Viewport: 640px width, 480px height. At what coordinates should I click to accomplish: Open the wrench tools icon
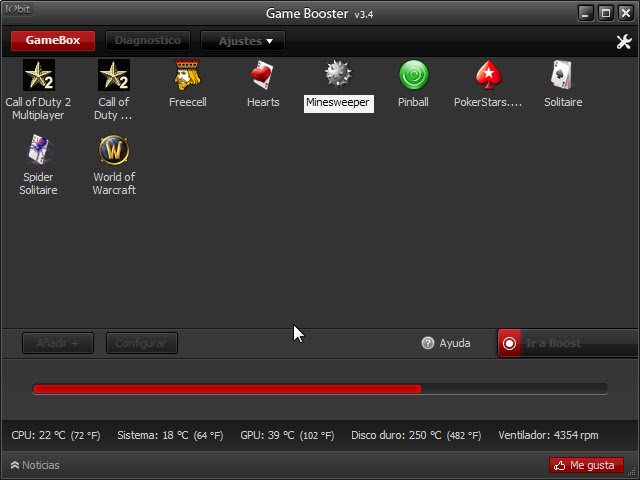click(x=624, y=41)
